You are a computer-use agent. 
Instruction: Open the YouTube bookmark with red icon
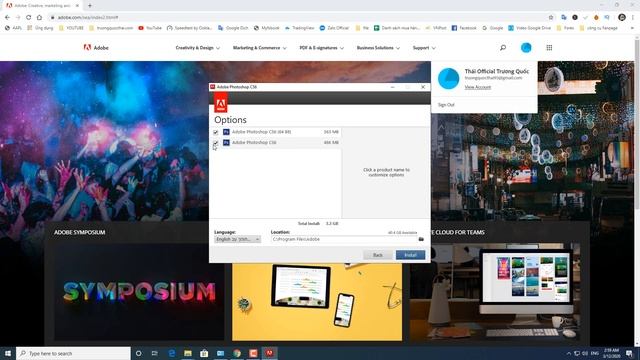pos(150,28)
